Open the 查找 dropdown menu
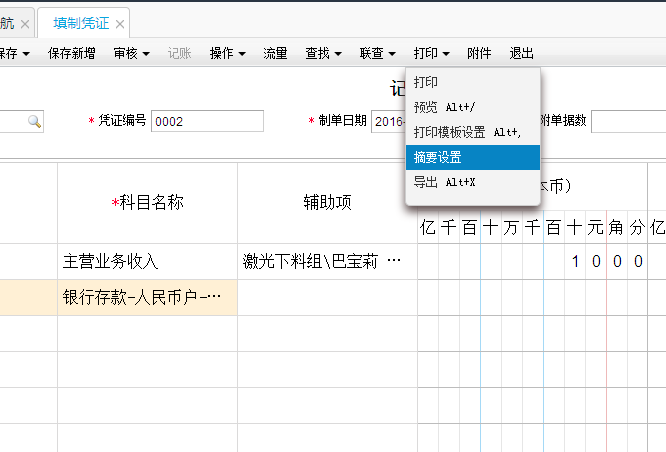 (323, 53)
